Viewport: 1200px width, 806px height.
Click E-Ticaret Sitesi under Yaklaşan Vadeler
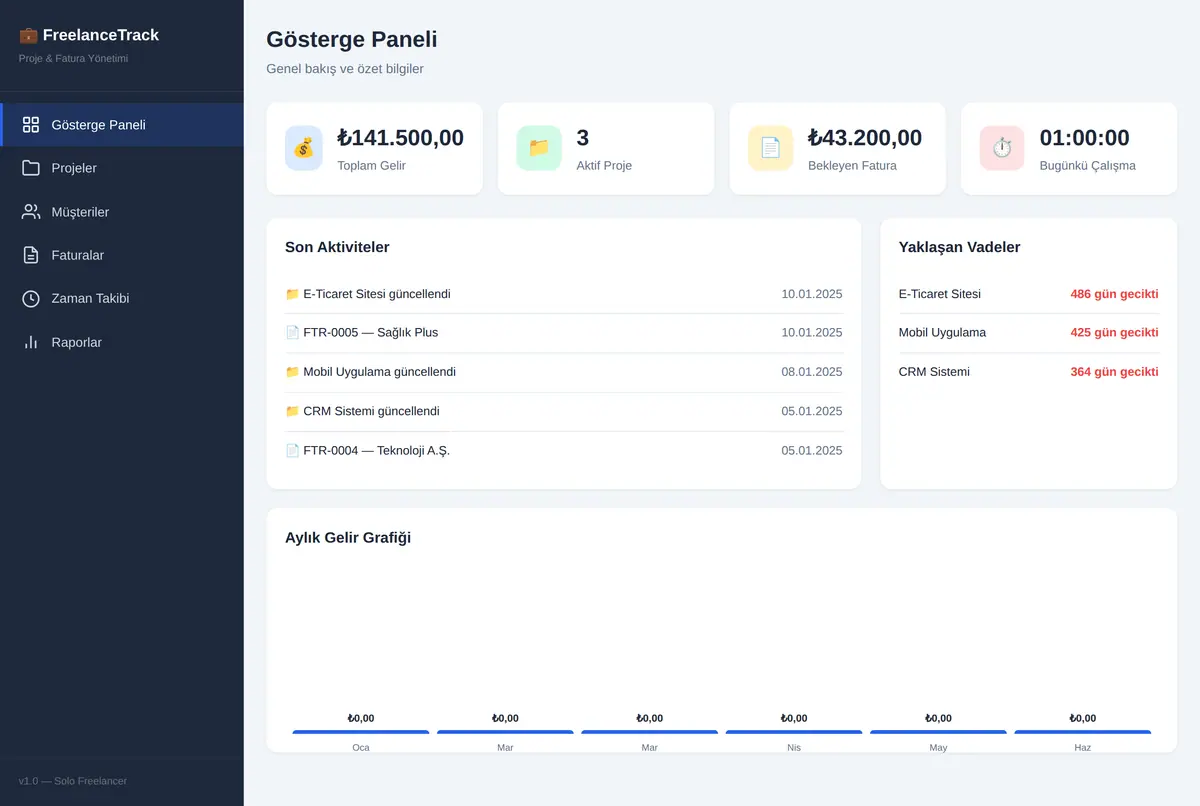point(940,294)
